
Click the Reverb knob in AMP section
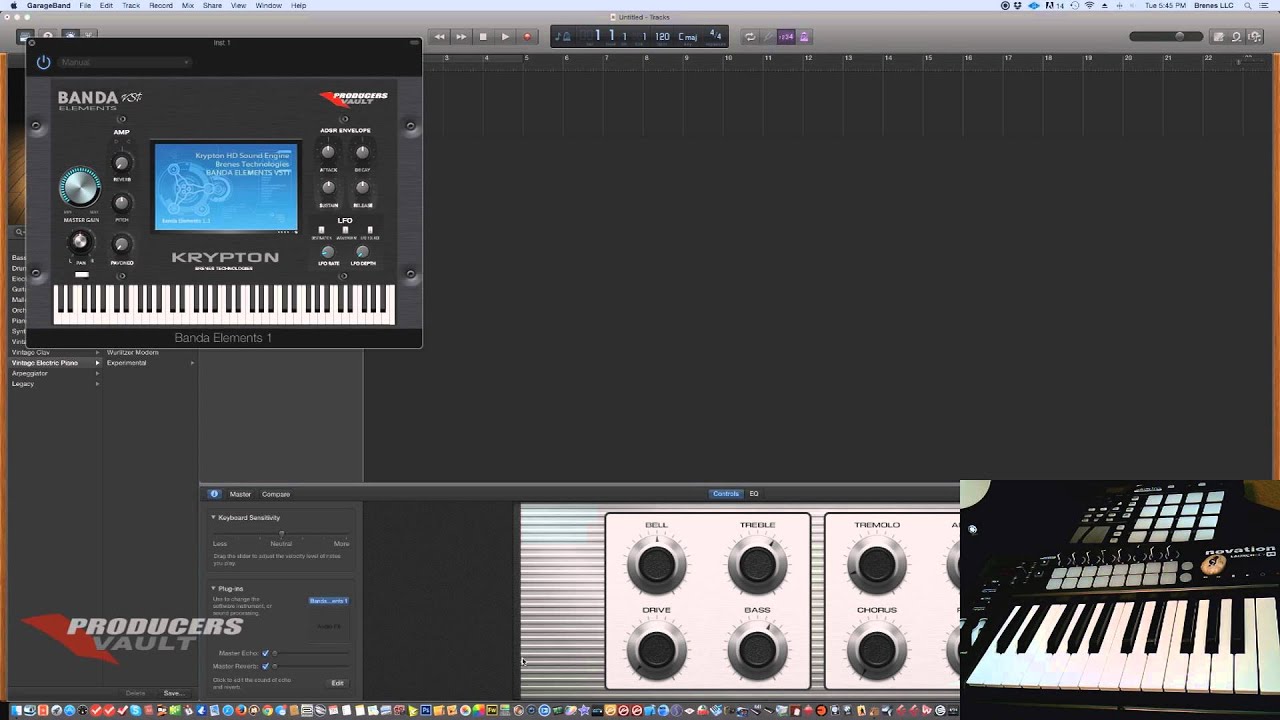click(x=121, y=164)
